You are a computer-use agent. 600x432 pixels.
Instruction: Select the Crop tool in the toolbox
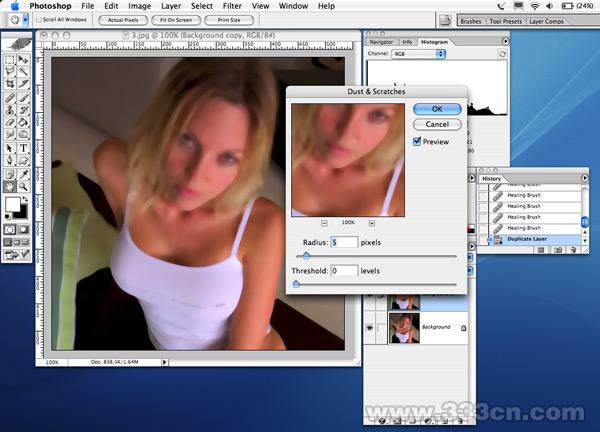click(10, 85)
